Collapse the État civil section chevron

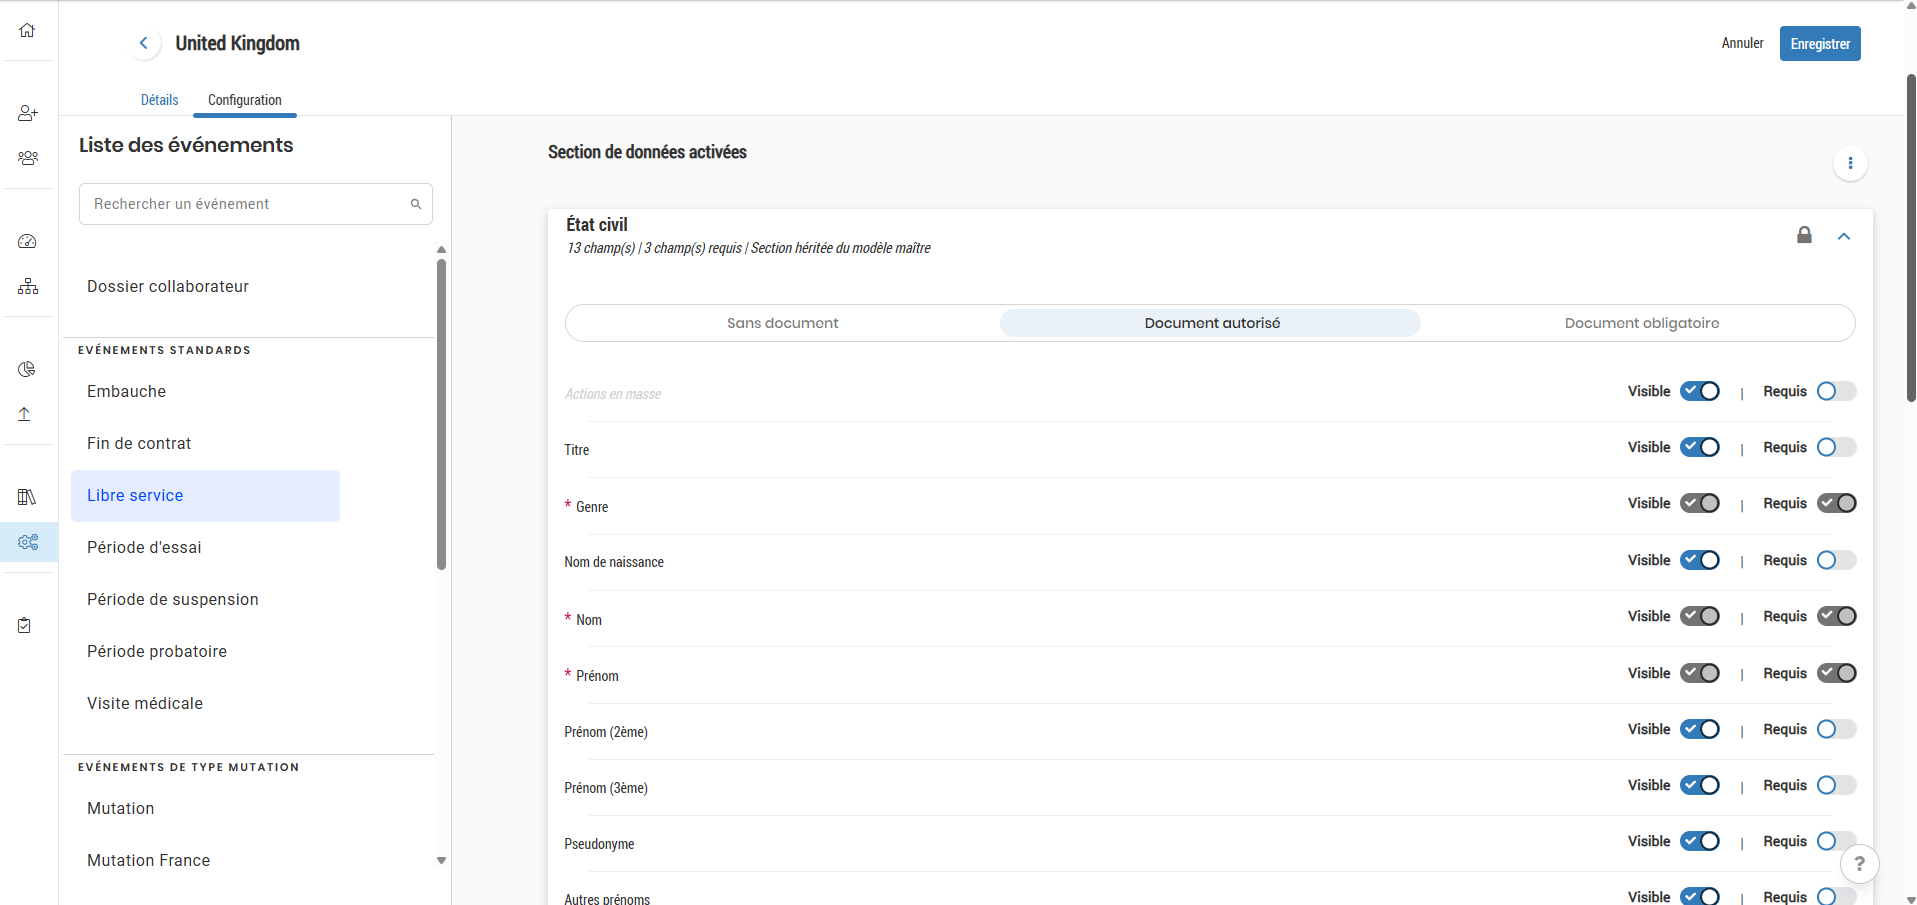click(1844, 236)
